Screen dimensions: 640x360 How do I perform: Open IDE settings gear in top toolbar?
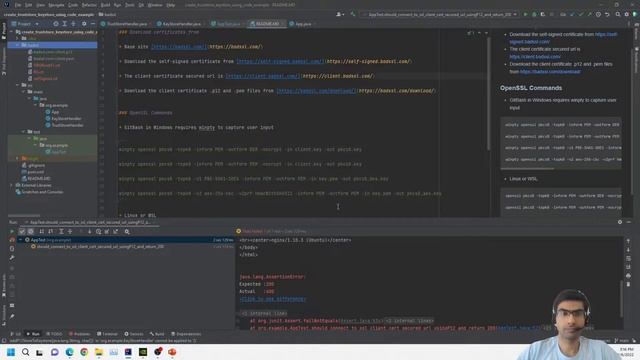point(627,14)
